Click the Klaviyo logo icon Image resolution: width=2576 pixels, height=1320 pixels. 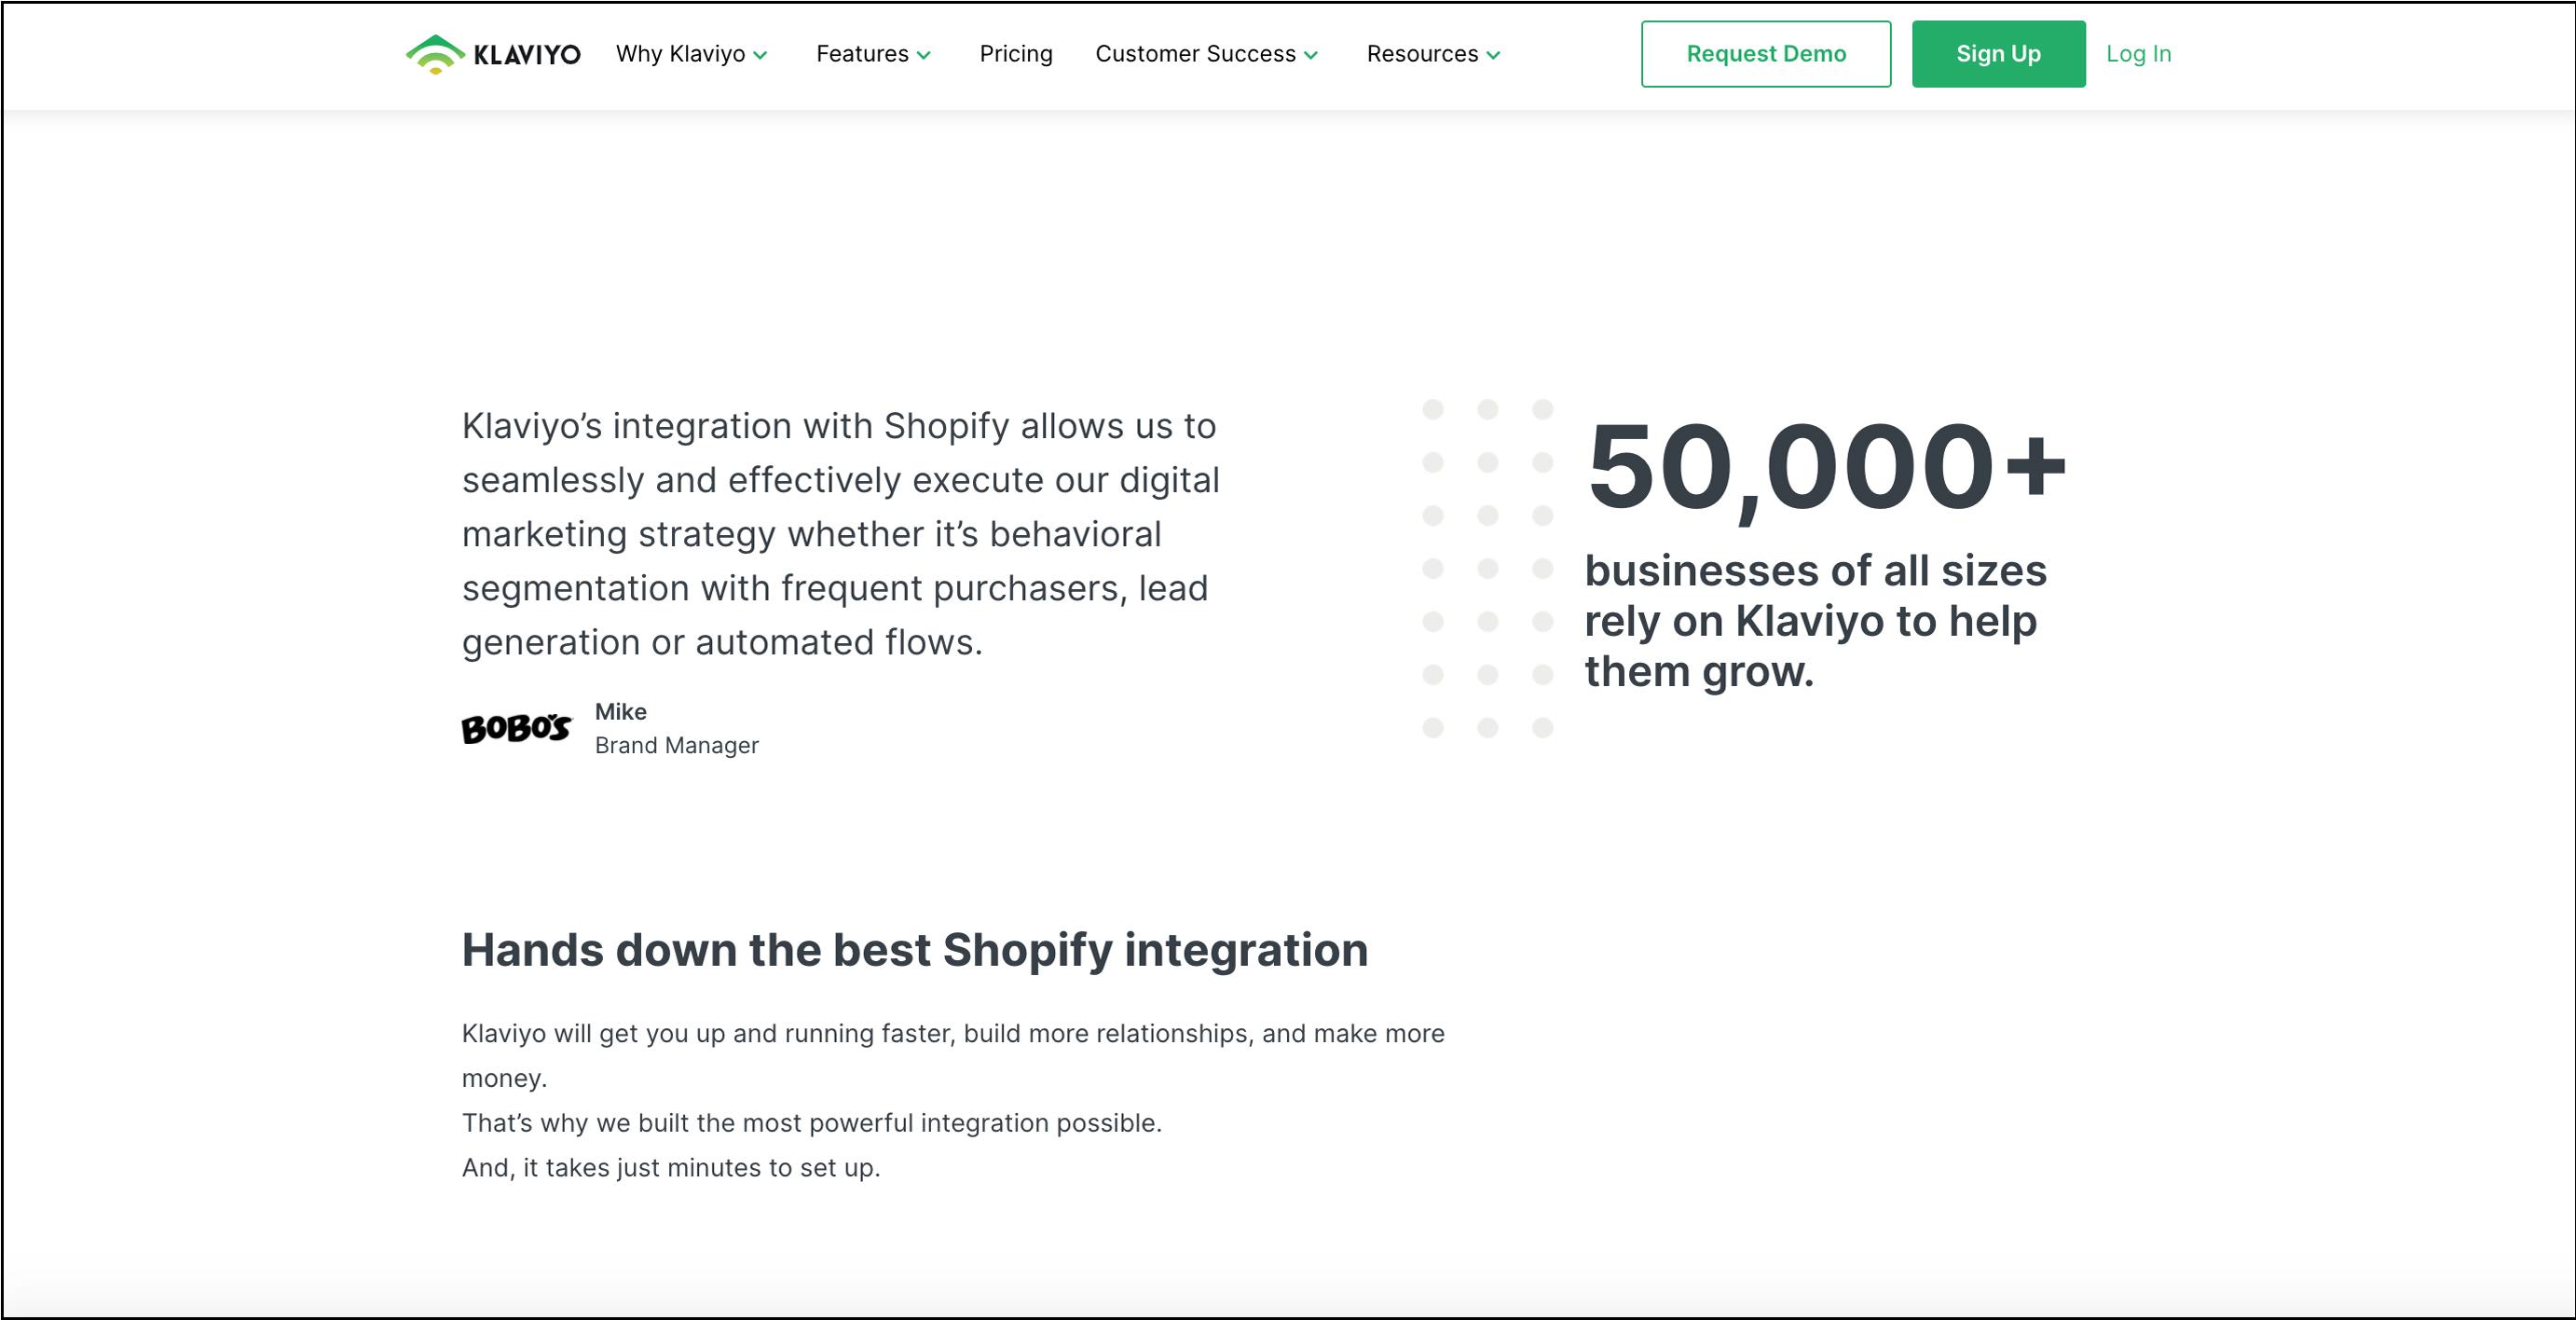click(435, 54)
